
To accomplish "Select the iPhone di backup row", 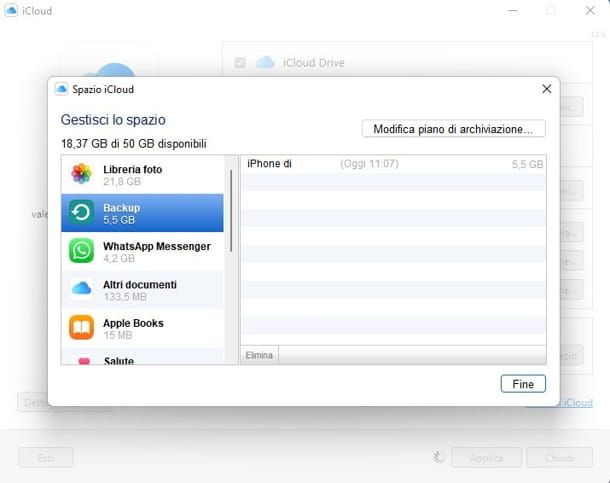I will pos(393,164).
